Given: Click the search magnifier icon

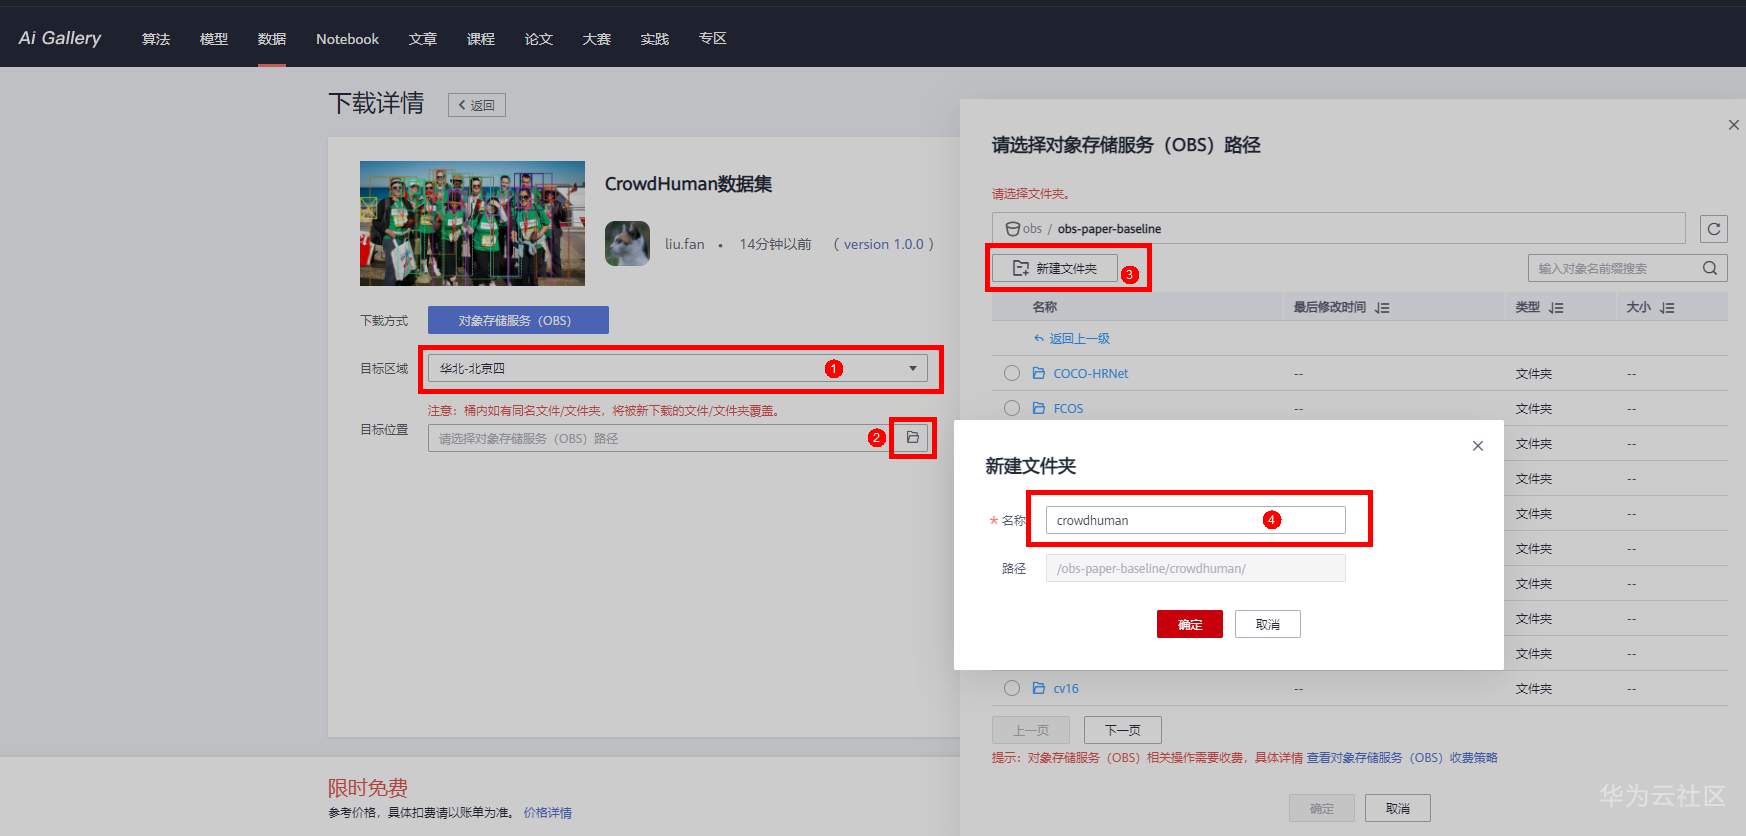Looking at the screenshot, I should click(x=1710, y=268).
